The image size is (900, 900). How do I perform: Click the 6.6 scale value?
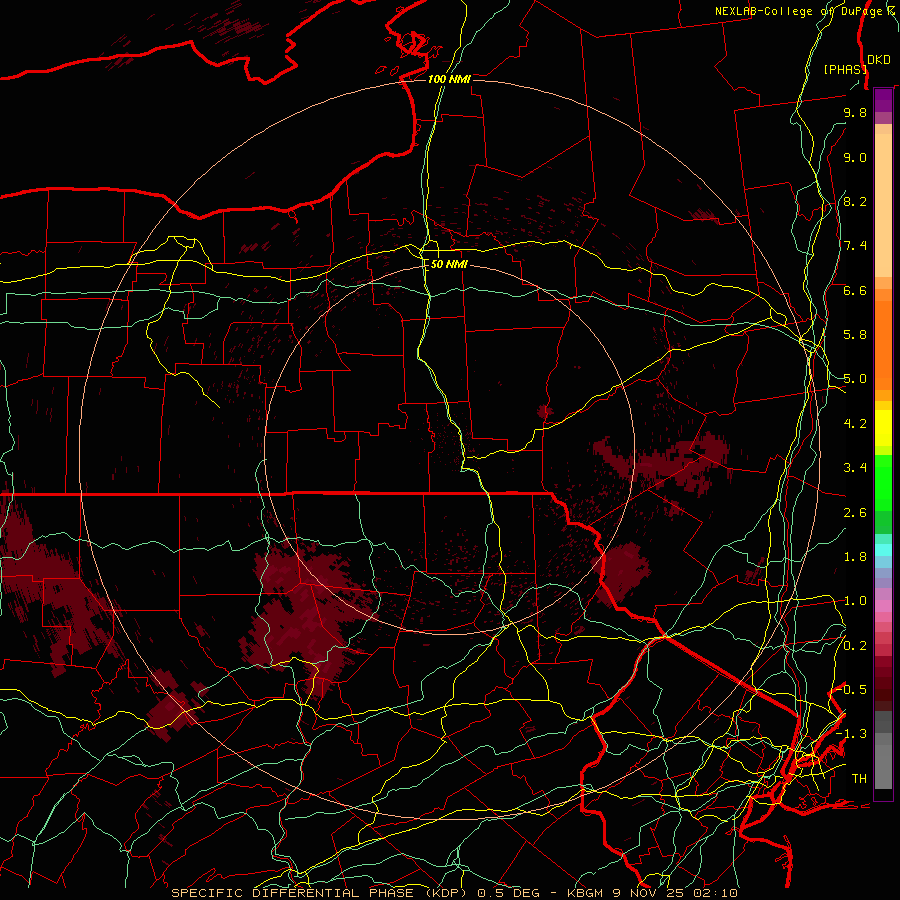pyautogui.click(x=855, y=290)
